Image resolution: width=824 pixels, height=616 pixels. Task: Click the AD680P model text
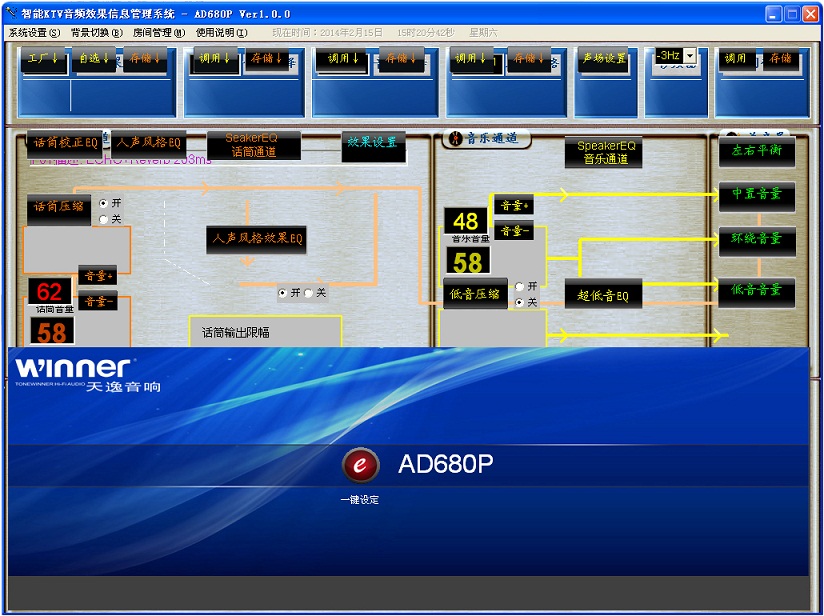coord(446,464)
